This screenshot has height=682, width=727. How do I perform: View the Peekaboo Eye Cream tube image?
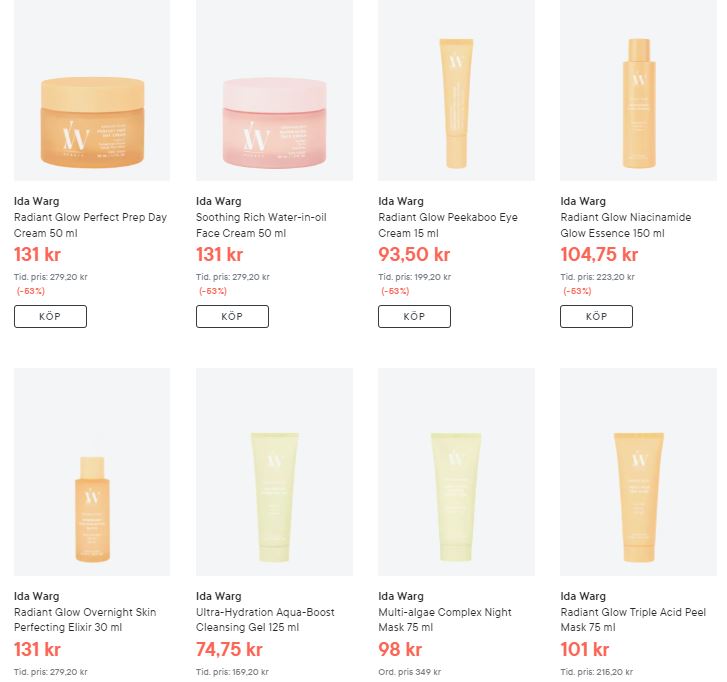coord(456,90)
